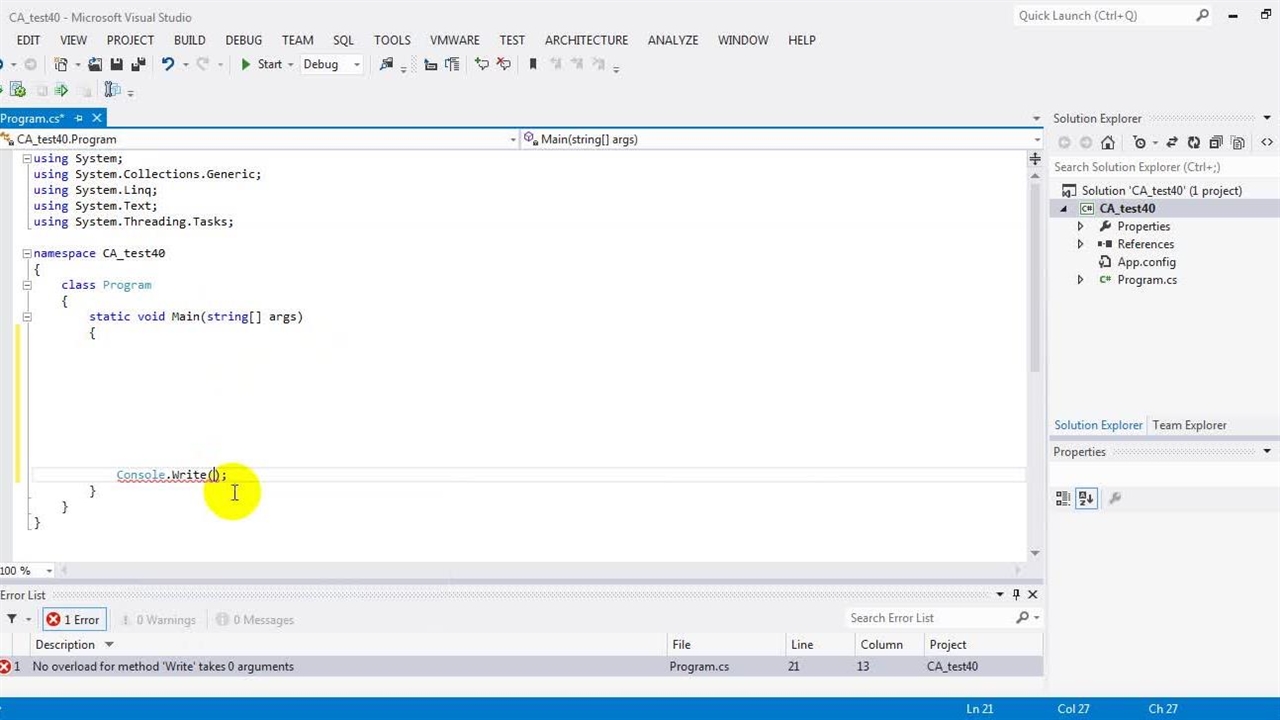This screenshot has width=1280, height=720.
Task: Switch to the Team Explorer tab
Action: pos(1189,425)
